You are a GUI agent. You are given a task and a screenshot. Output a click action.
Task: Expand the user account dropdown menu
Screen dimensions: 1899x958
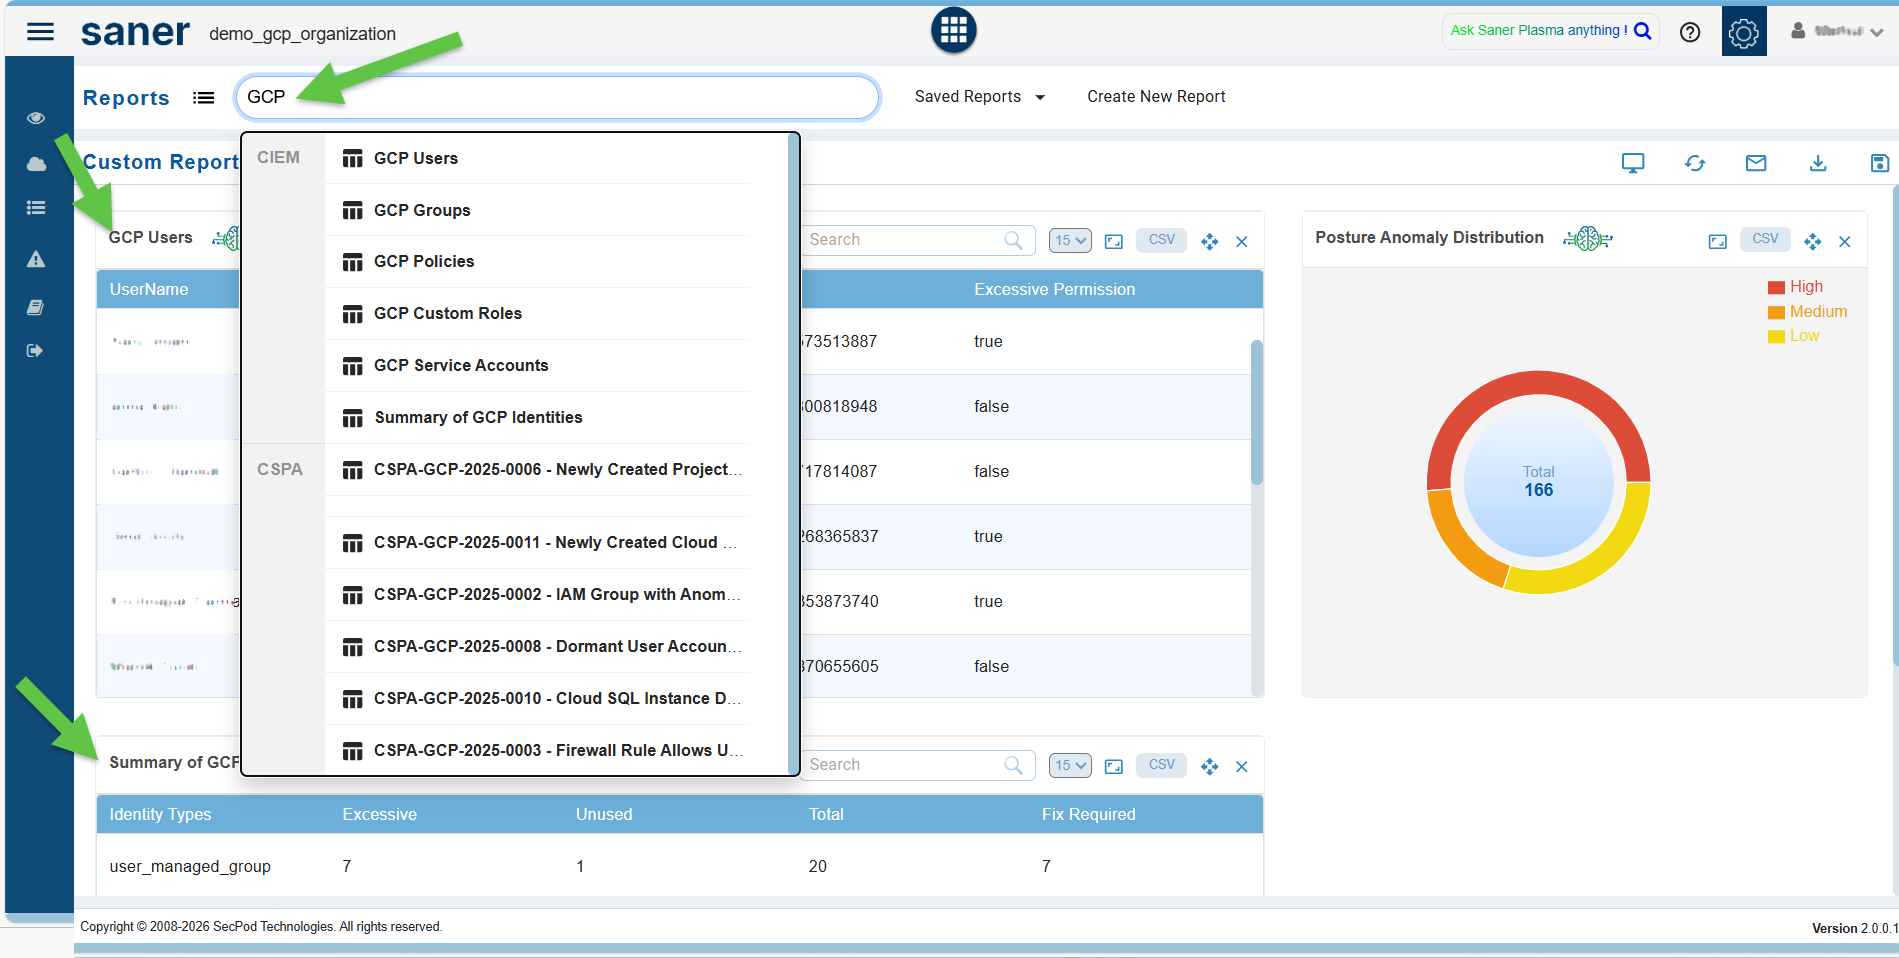pyautogui.click(x=1842, y=32)
